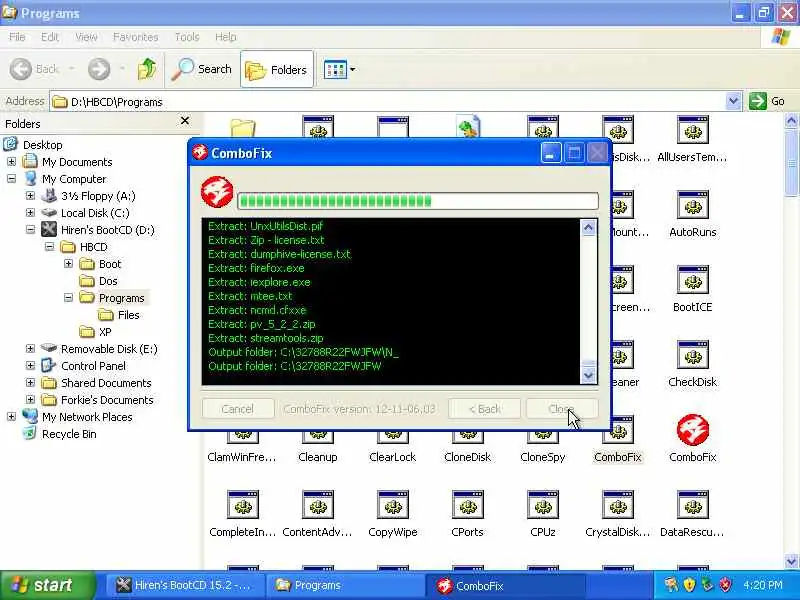The height and width of the screenshot is (600, 800).
Task: Open the Edit menu
Action: click(x=49, y=37)
